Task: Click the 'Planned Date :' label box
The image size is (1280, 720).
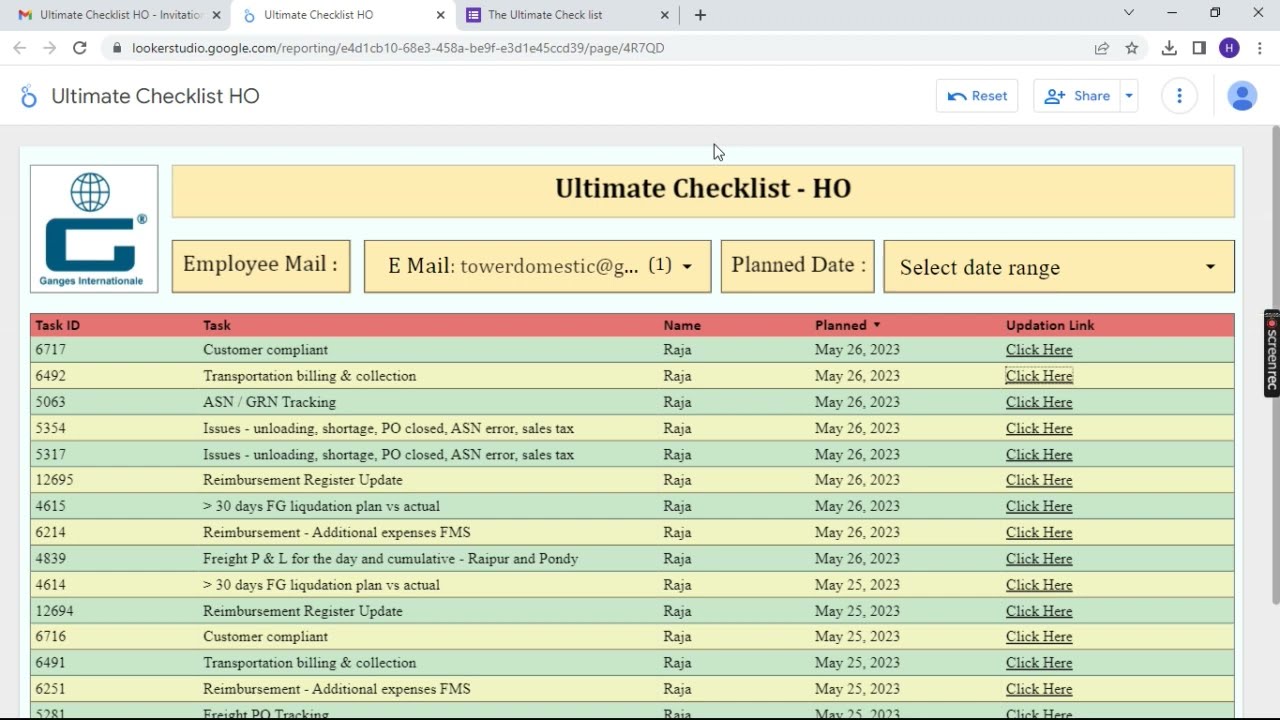Action: pos(798,266)
